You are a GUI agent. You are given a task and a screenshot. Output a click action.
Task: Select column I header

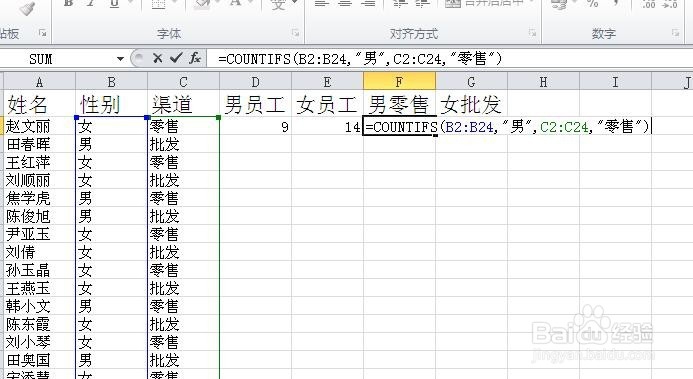615,82
